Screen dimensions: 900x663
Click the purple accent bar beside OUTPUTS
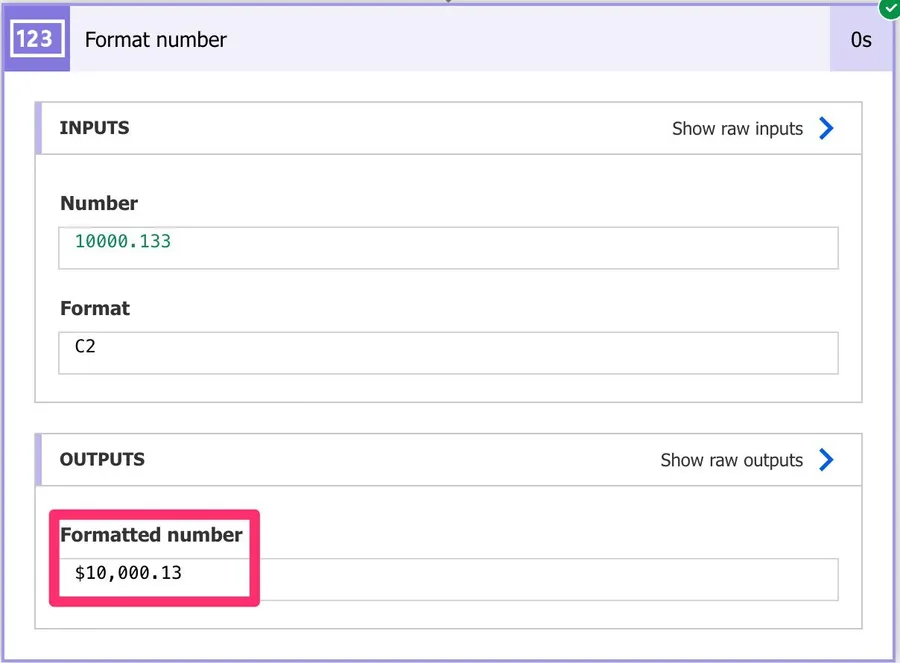point(38,460)
